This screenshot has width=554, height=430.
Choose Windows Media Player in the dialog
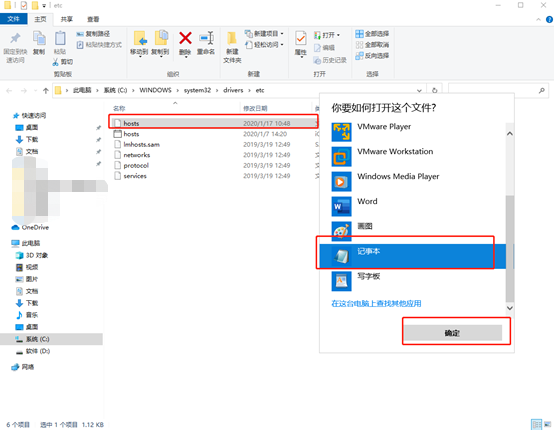[412, 181]
